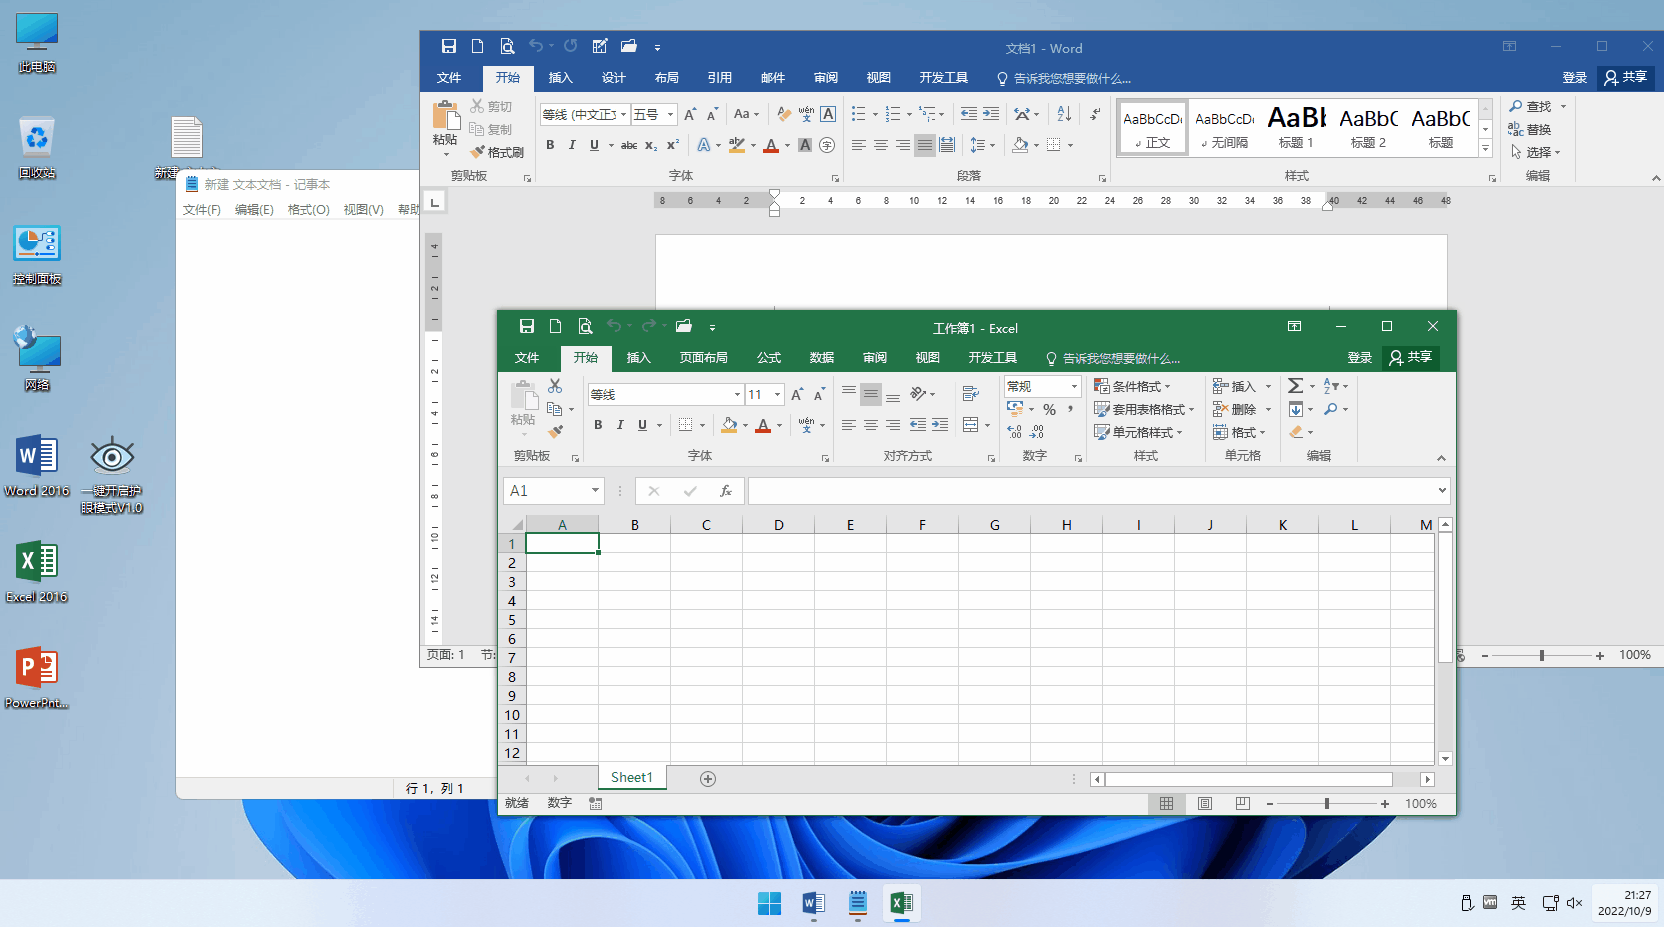The width and height of the screenshot is (1664, 927).
Task: Click 条件格式 button in Excel
Action: [1133, 387]
